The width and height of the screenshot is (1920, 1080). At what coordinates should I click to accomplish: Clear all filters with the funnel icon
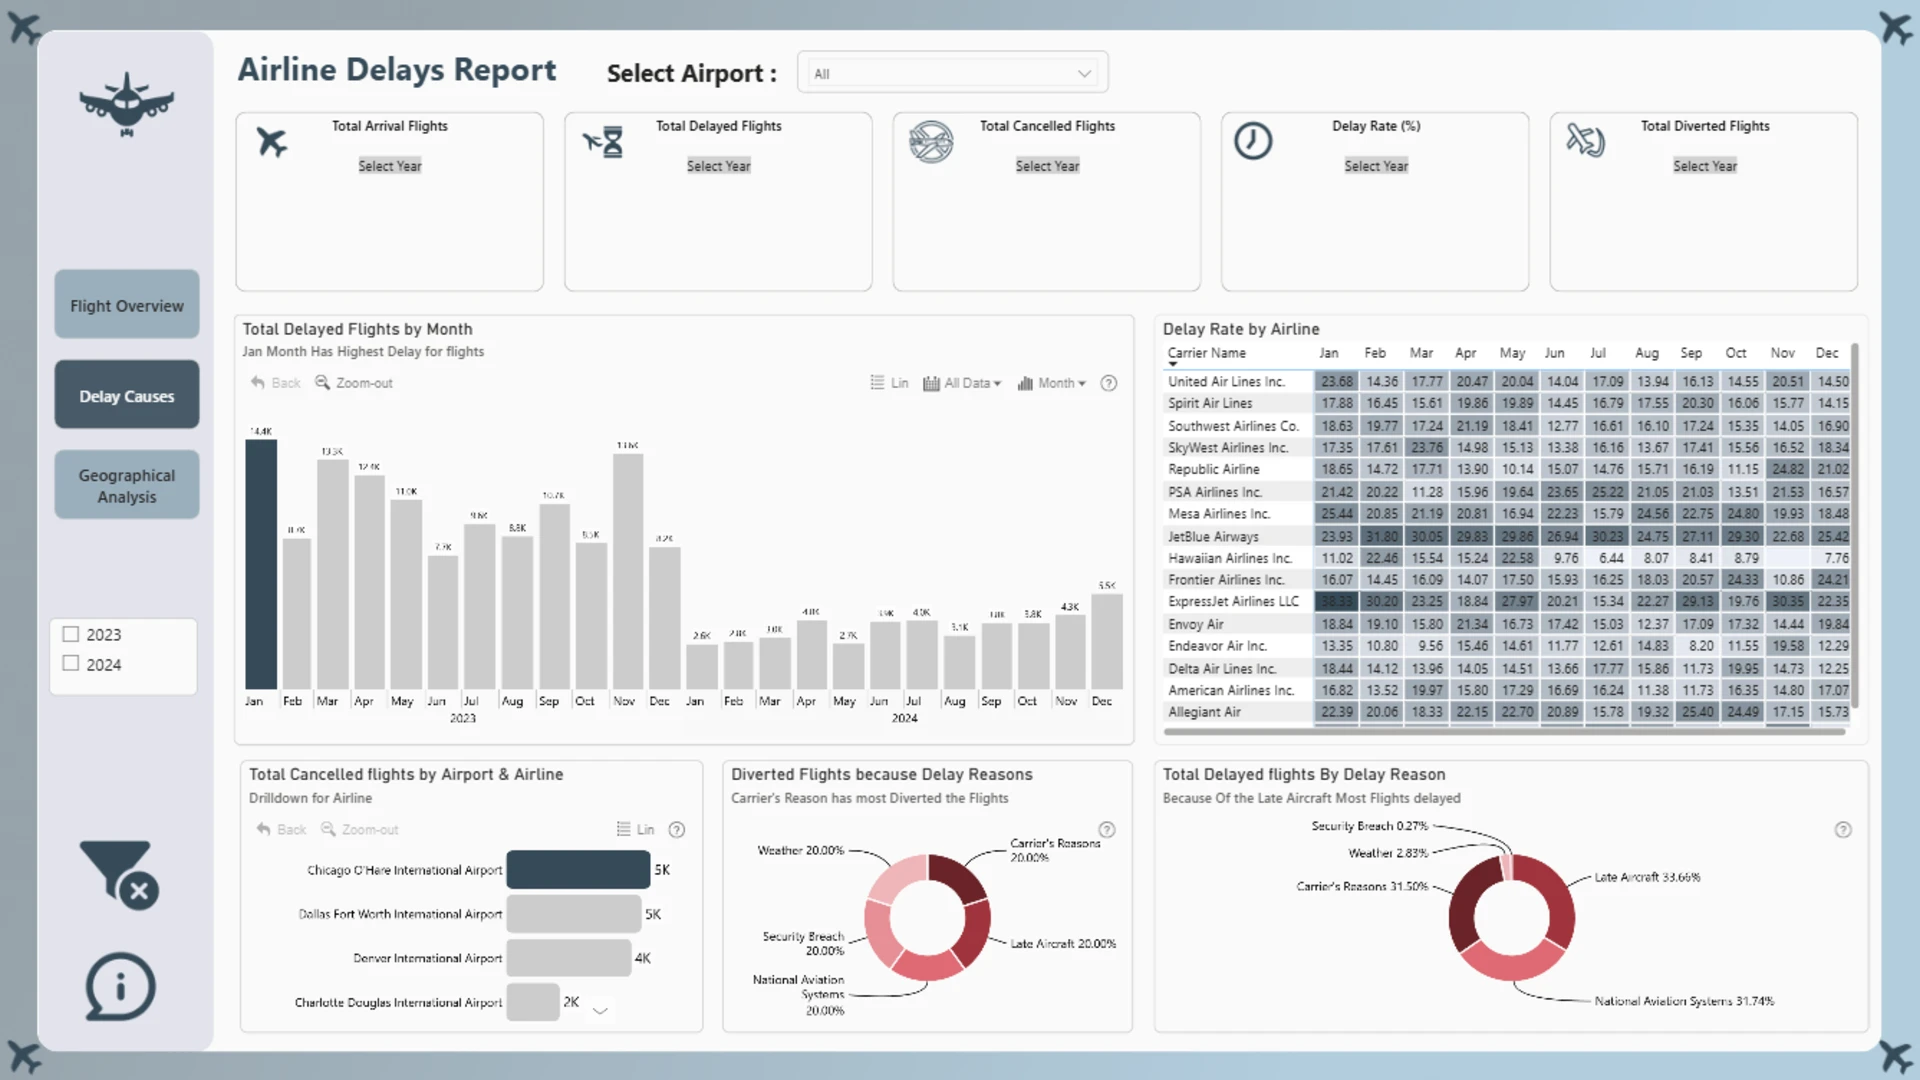tap(119, 874)
